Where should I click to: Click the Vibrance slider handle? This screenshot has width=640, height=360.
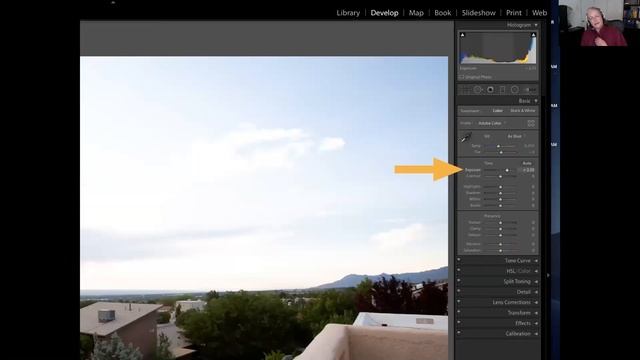click(x=500, y=244)
